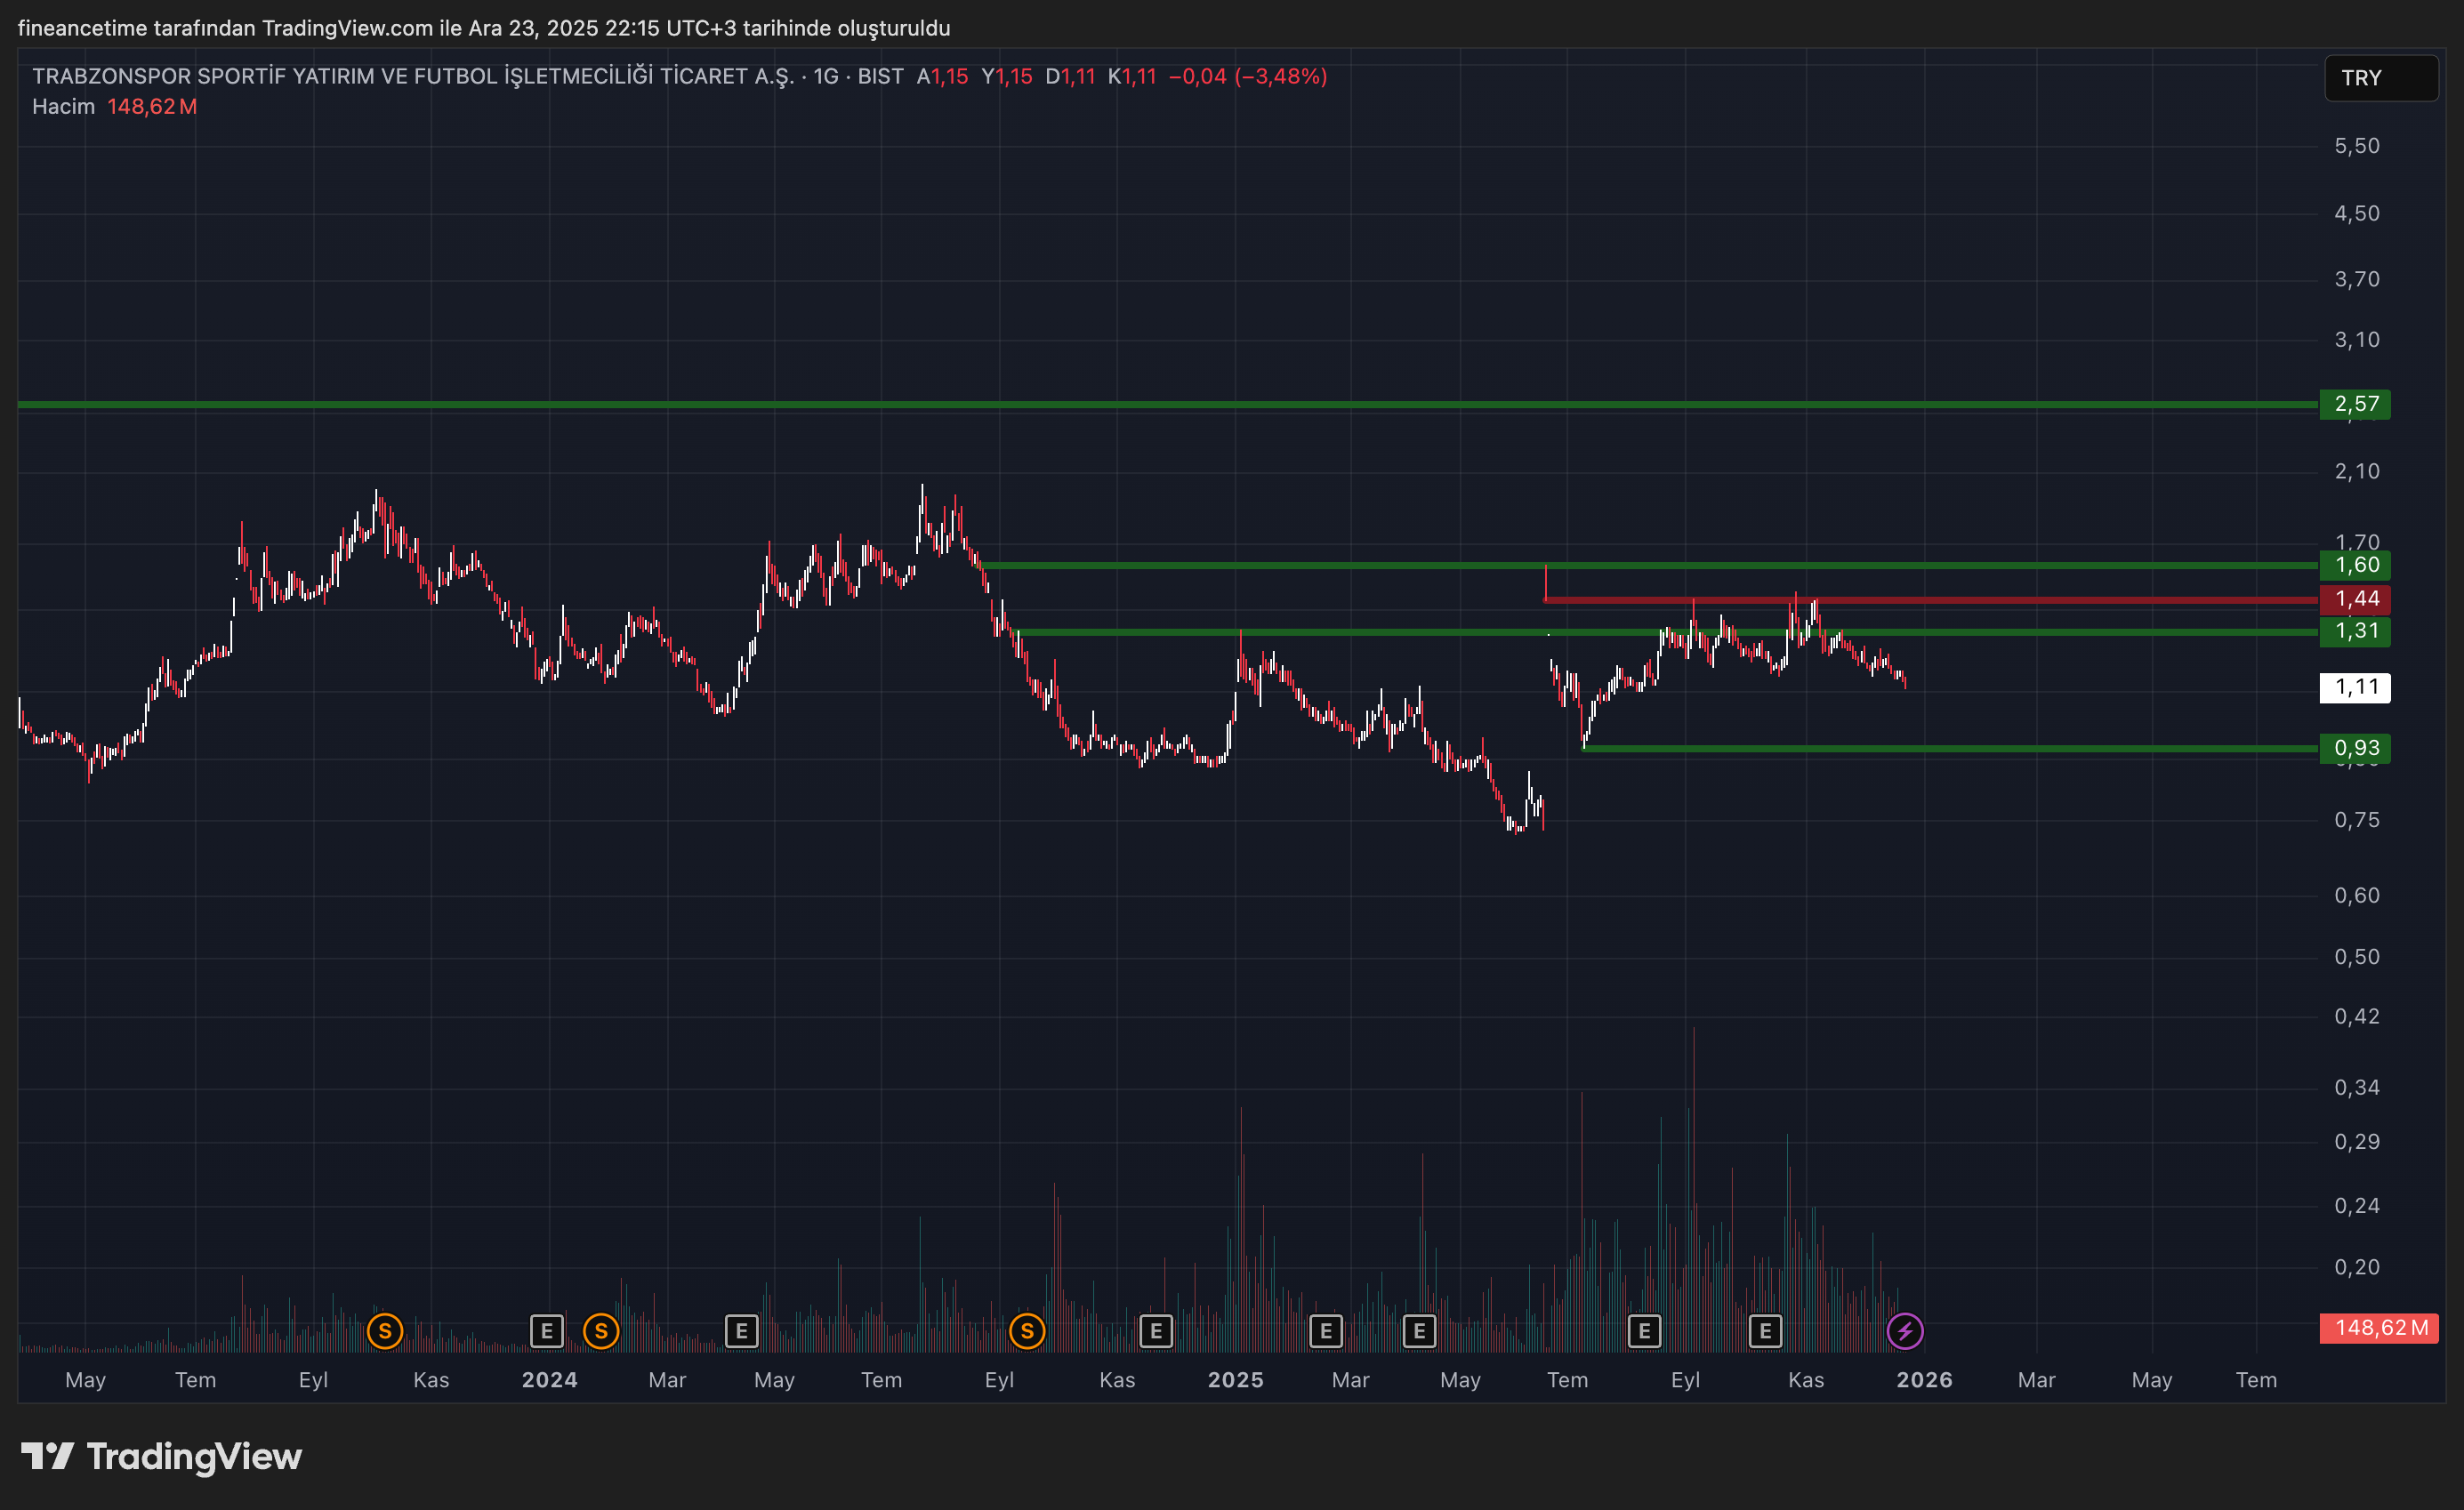Click the purple lightning bolt event marker
The width and height of the screenshot is (2464, 1510).
[x=1904, y=1331]
